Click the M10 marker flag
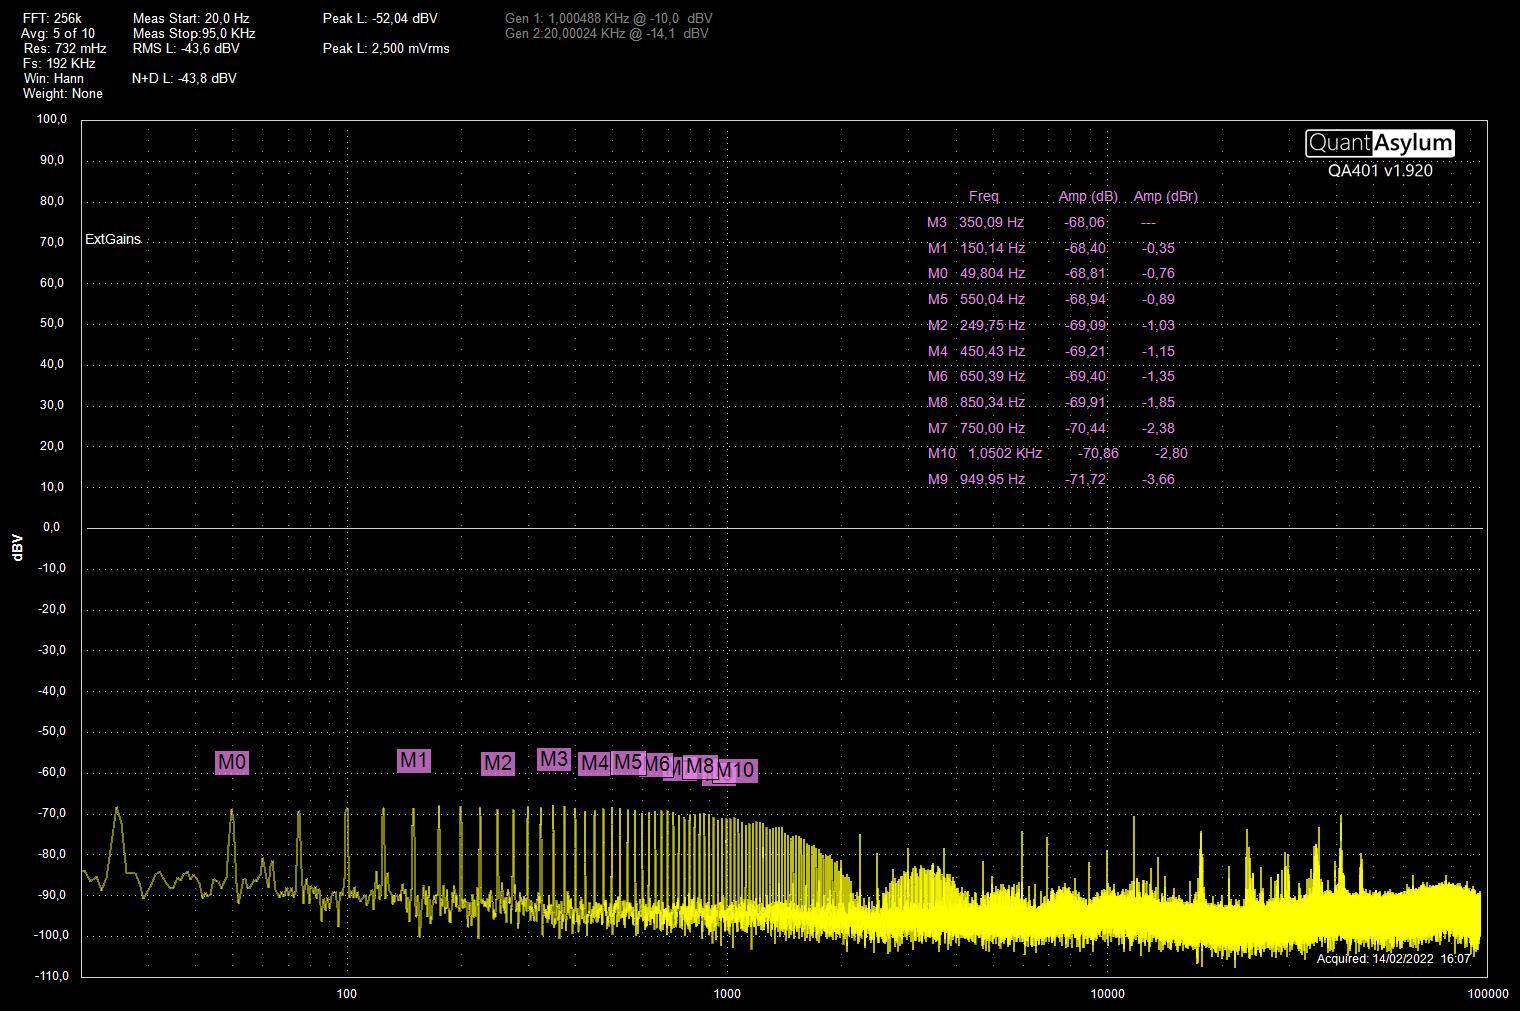 tap(738, 771)
